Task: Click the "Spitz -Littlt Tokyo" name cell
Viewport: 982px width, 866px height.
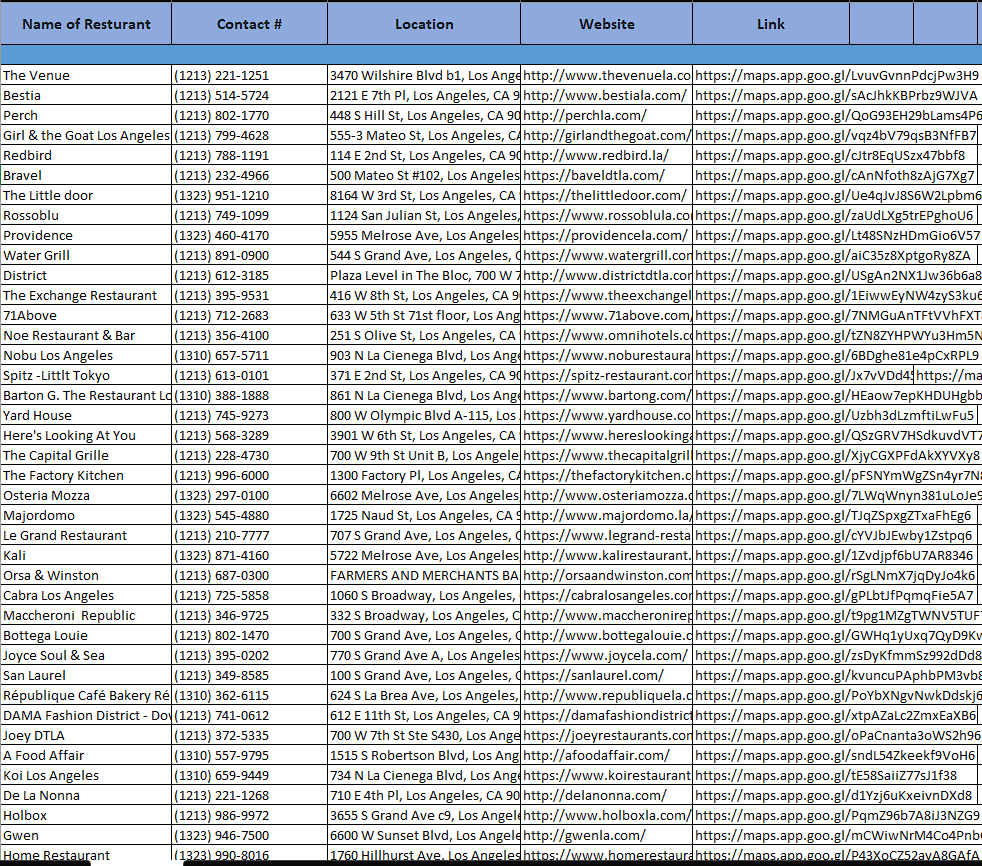Action: pos(86,376)
